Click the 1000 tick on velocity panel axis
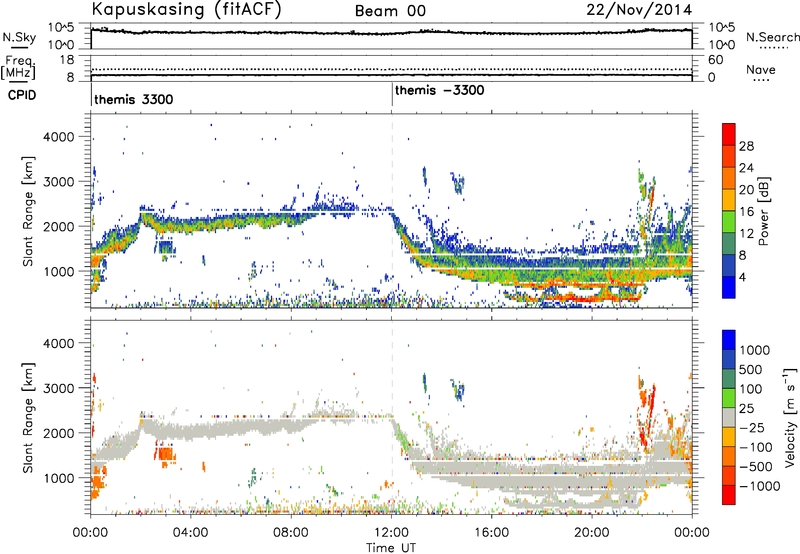The height and width of the screenshot is (554, 800). [59, 478]
